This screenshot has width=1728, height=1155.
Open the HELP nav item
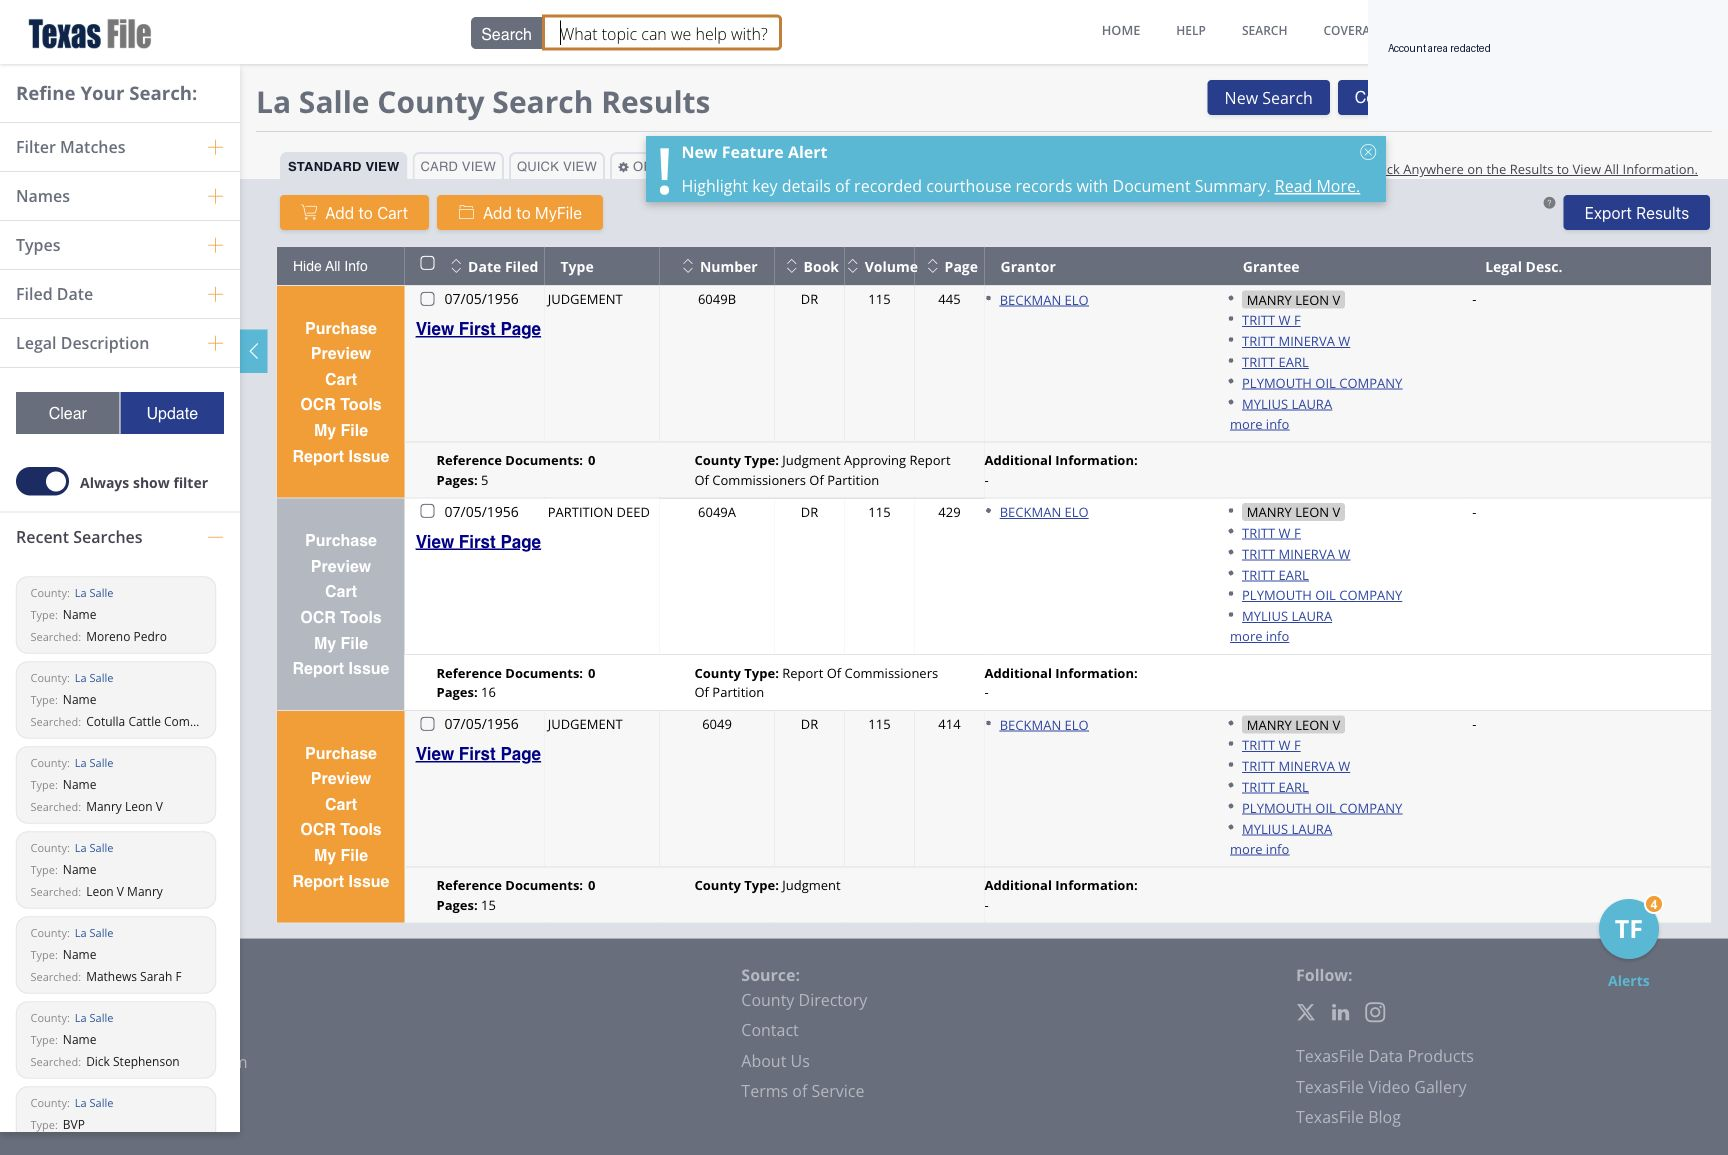pos(1191,31)
